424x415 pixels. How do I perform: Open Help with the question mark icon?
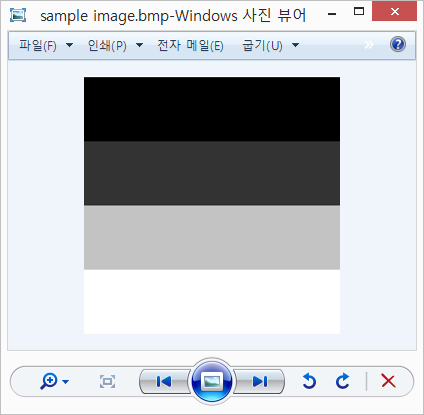[398, 44]
